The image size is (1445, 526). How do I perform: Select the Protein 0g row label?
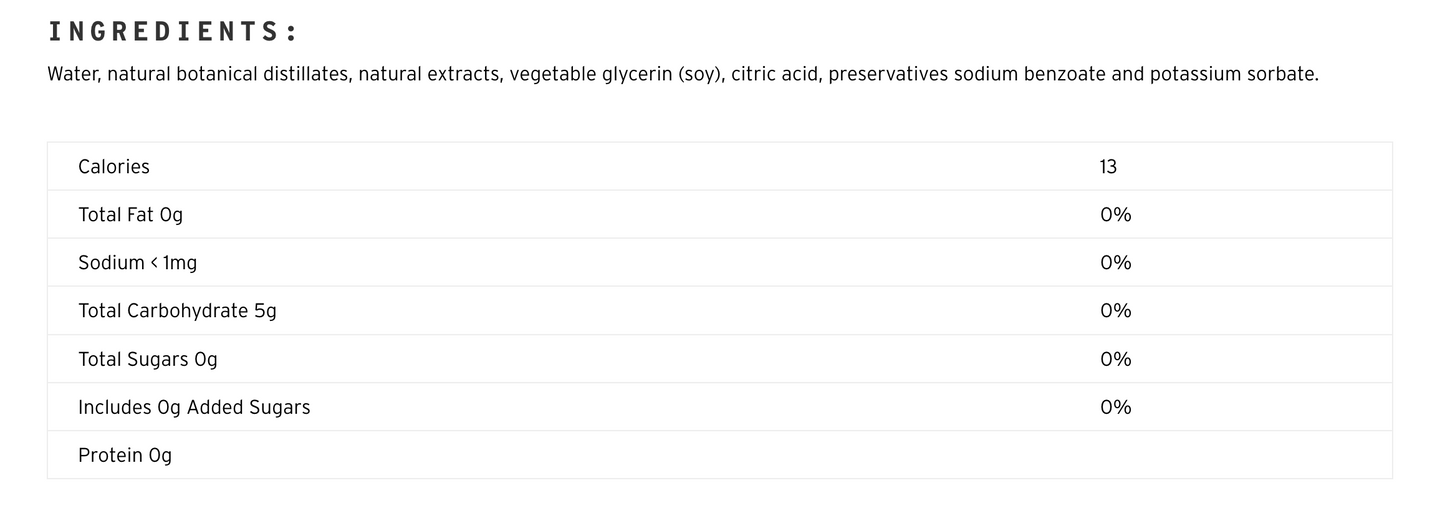125,455
